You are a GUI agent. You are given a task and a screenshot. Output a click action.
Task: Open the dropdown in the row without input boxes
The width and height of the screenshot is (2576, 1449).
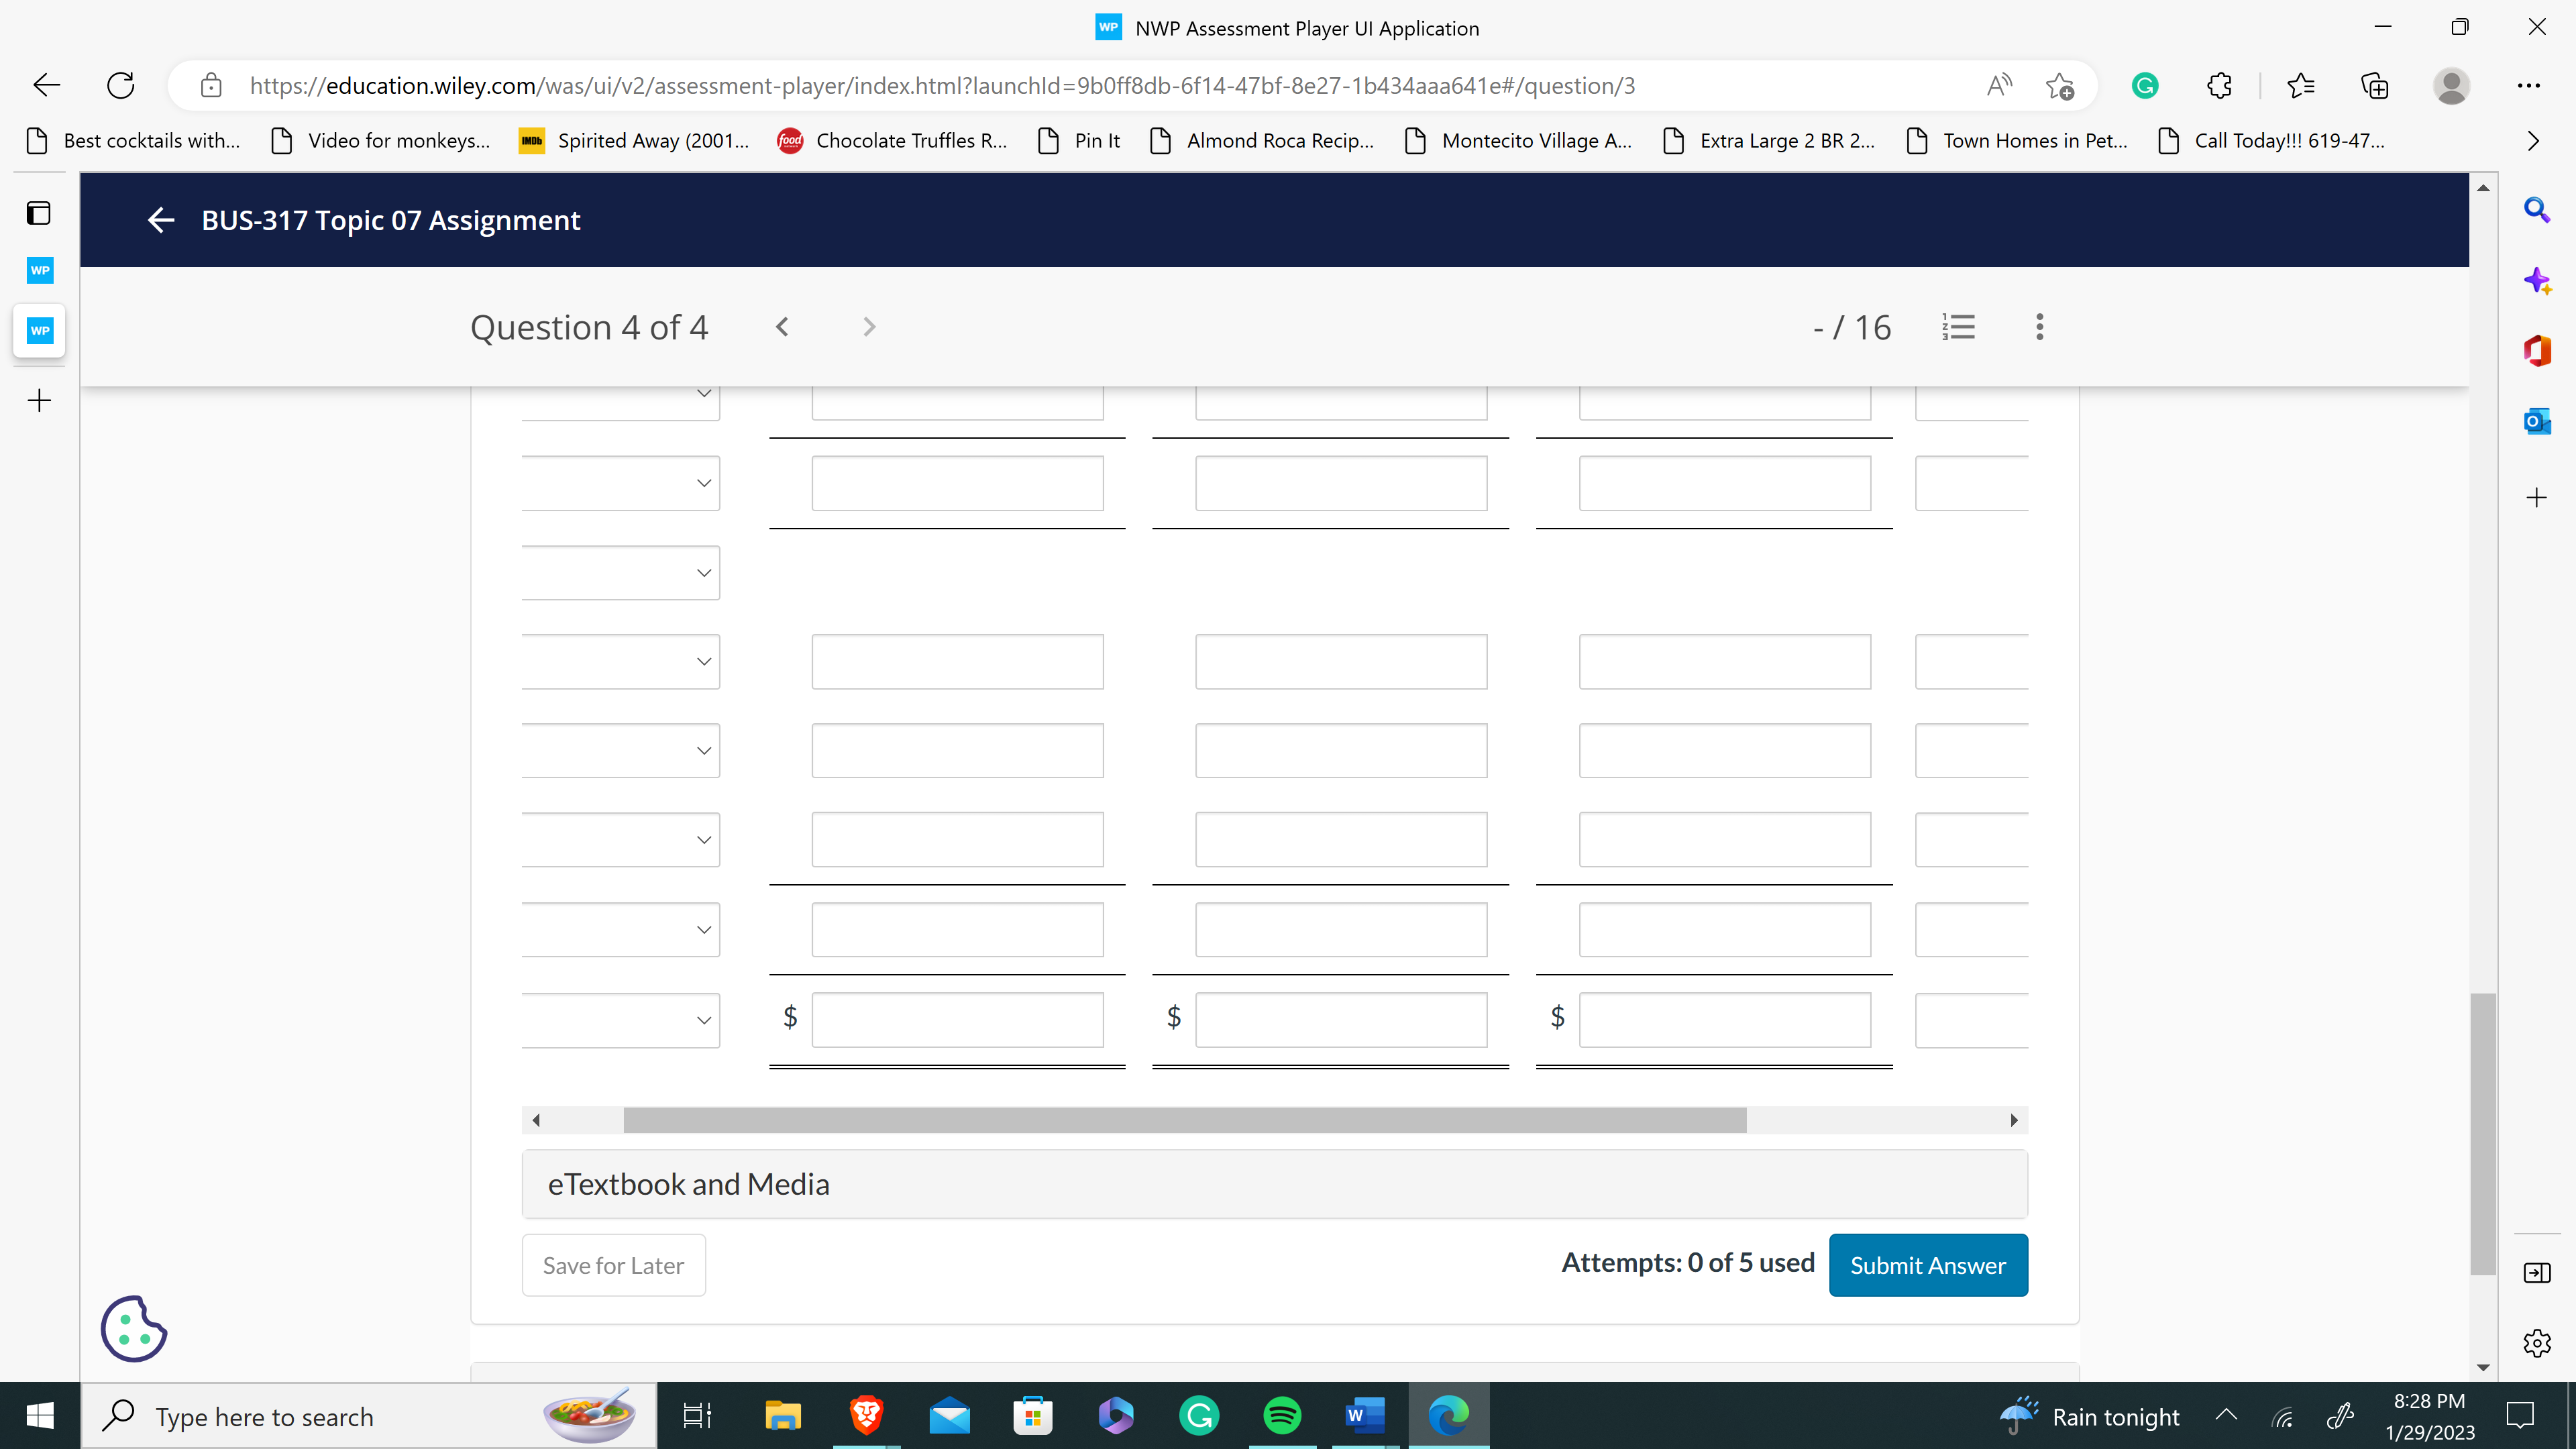click(x=620, y=573)
